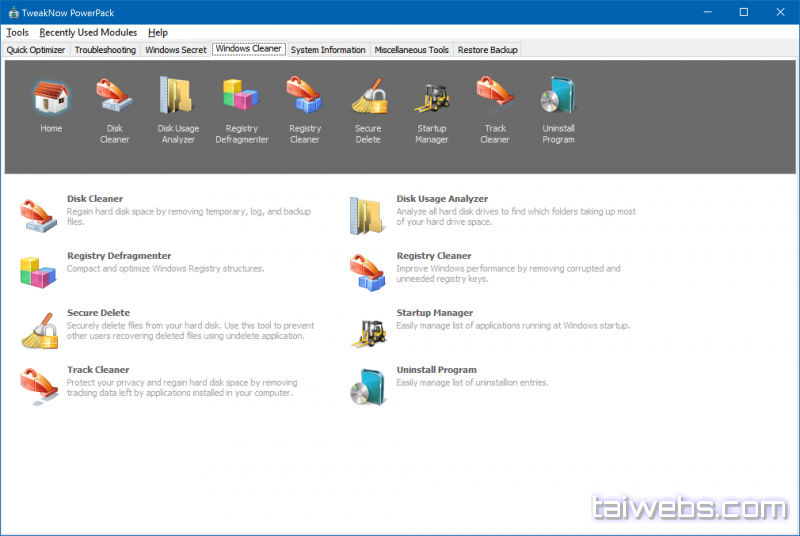Click the Uninstall Program toolbar icon
800x536 pixels.
pos(558,99)
